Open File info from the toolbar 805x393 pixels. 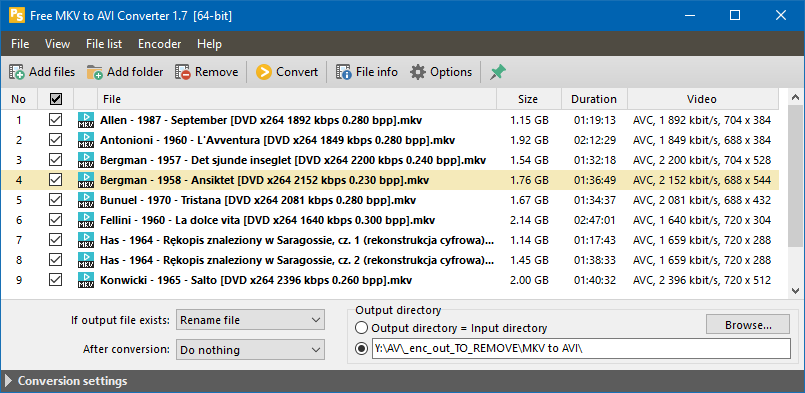[343, 72]
